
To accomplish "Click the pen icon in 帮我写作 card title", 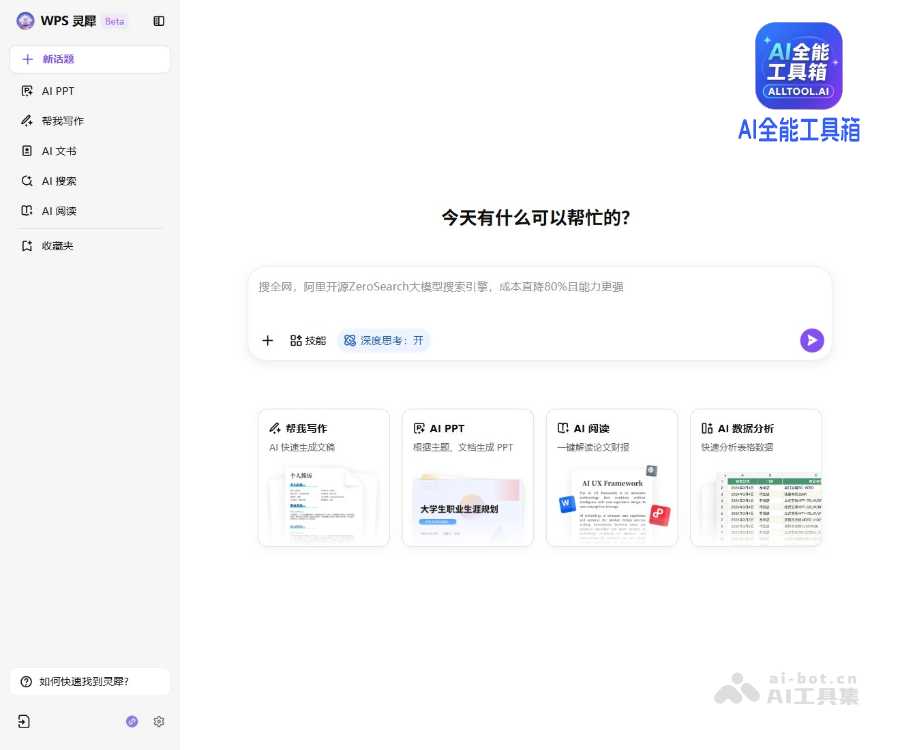I will pyautogui.click(x=275, y=428).
